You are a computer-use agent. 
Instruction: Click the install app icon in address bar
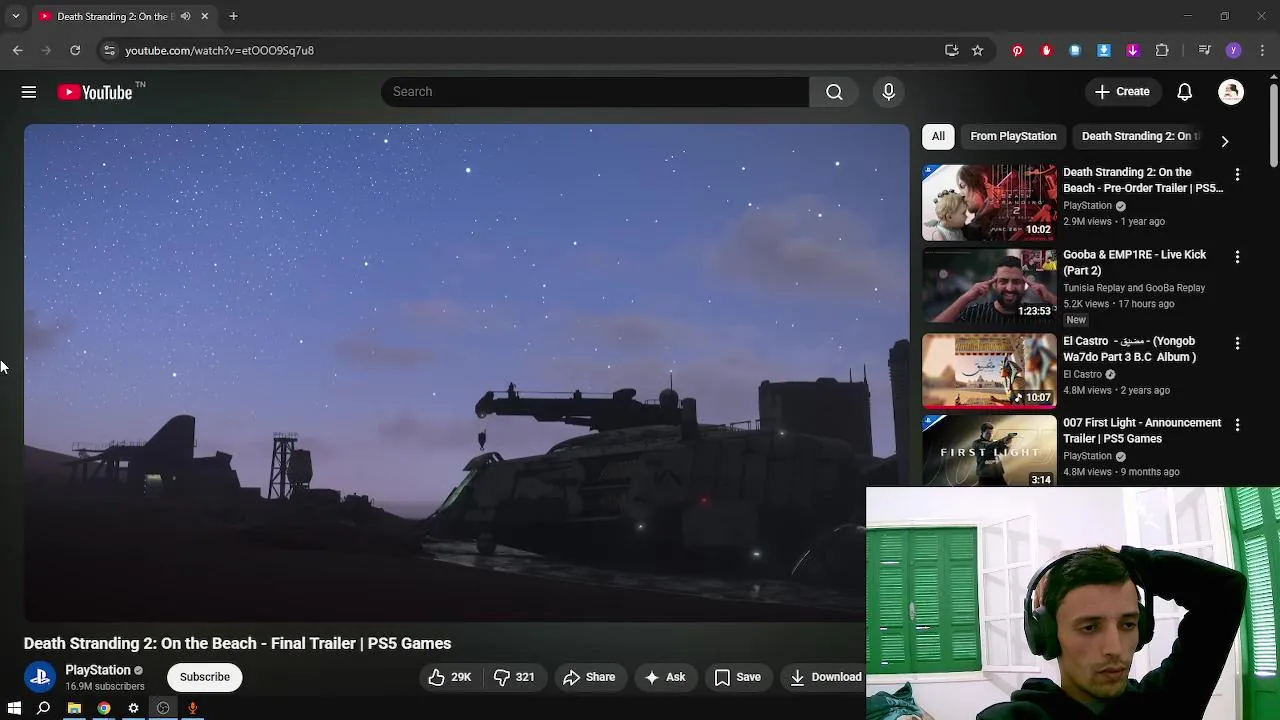click(x=951, y=50)
